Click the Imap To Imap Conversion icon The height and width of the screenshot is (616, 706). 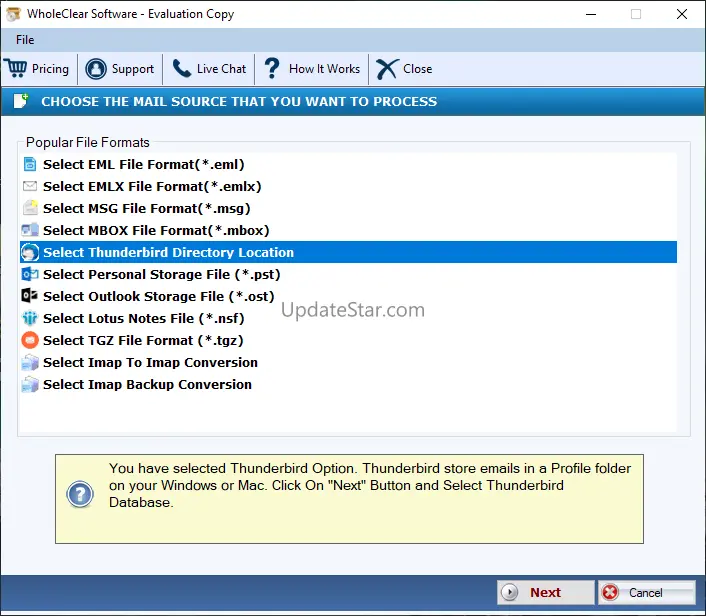click(x=30, y=362)
